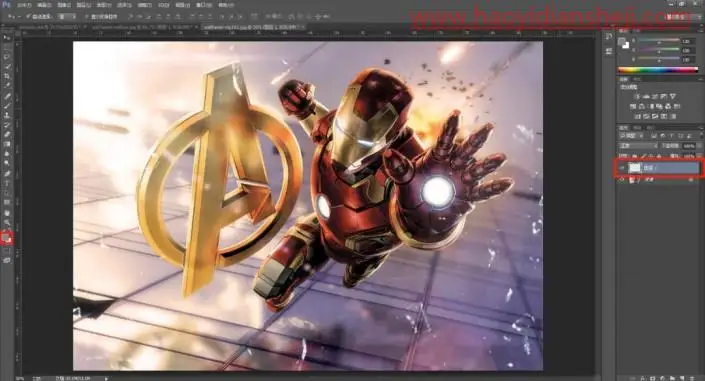Select the Move tool
The height and width of the screenshot is (381, 705).
point(7,38)
